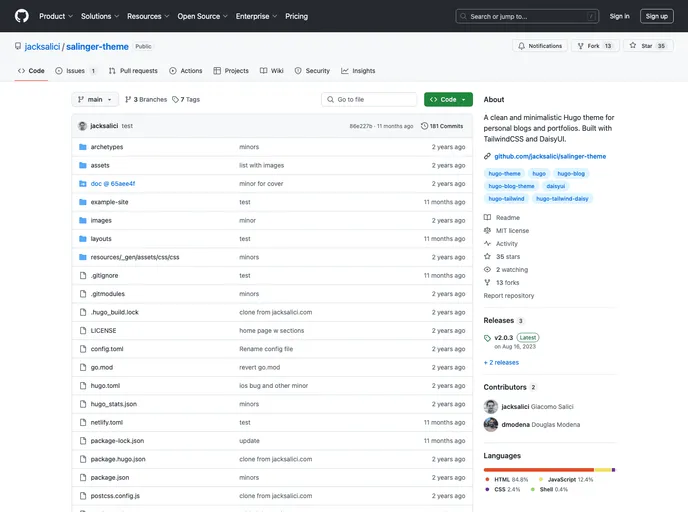Viewport: 688px width, 512px height.
Task: Open the netlify.toml file
Action: point(107,422)
